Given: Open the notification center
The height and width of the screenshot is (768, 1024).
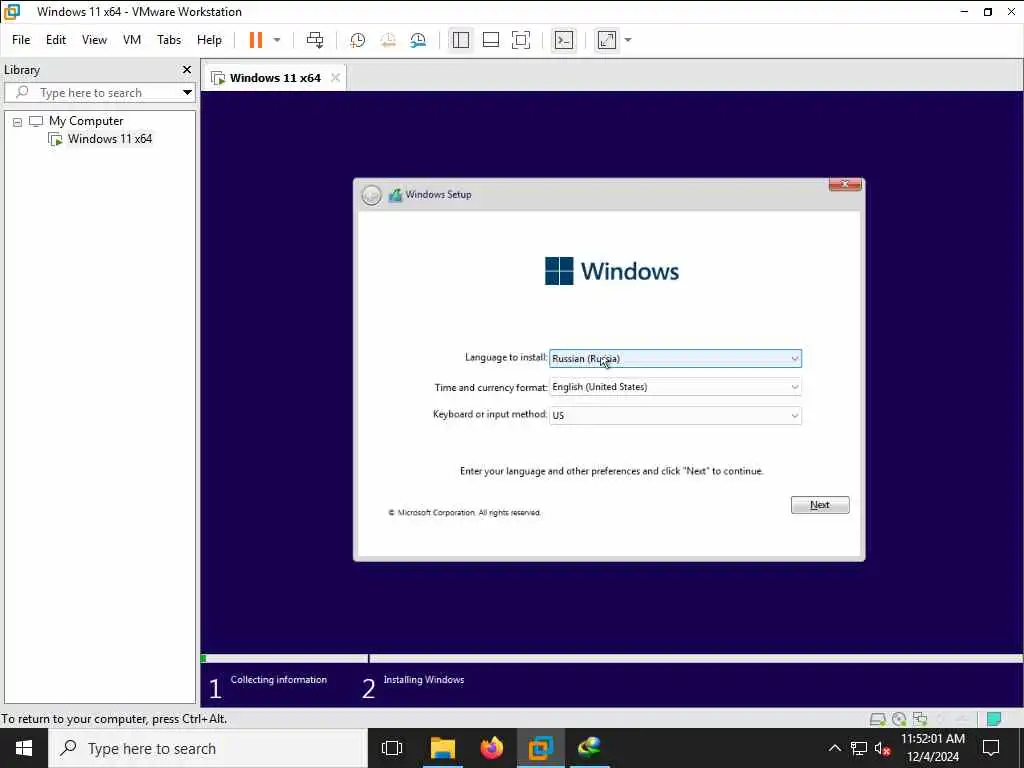Looking at the screenshot, I should coord(991,748).
